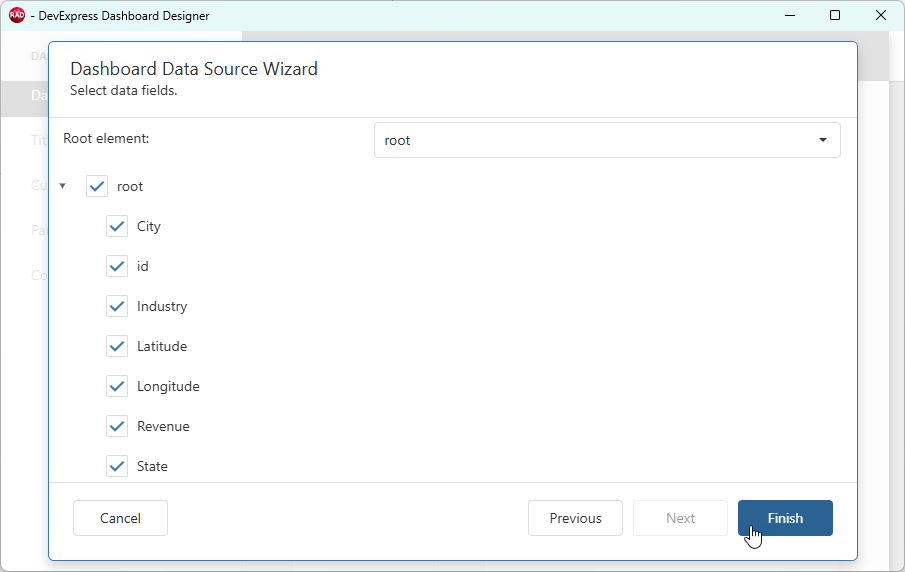
Task: Uncheck the City field checkbox
Action: click(x=117, y=226)
